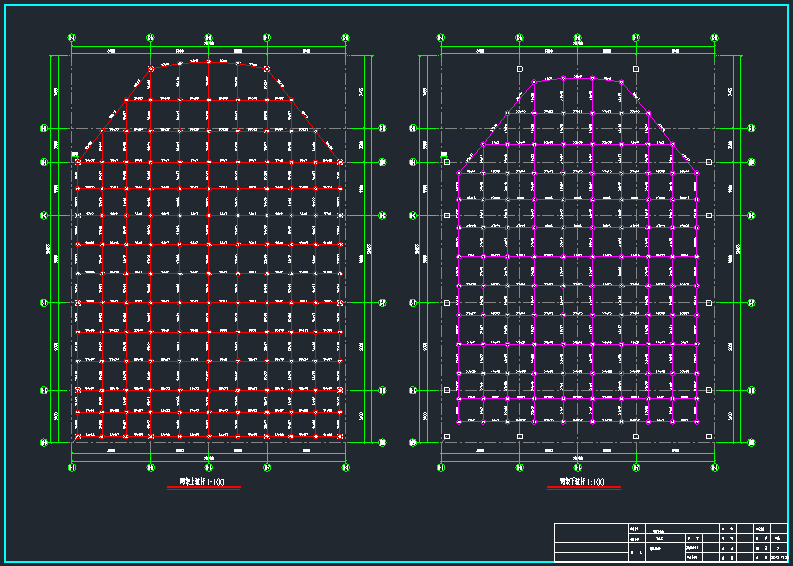The width and height of the screenshot is (793, 566).
Task: Select the top-left grid bubble of the red plan
Action: pyautogui.click(x=72, y=38)
